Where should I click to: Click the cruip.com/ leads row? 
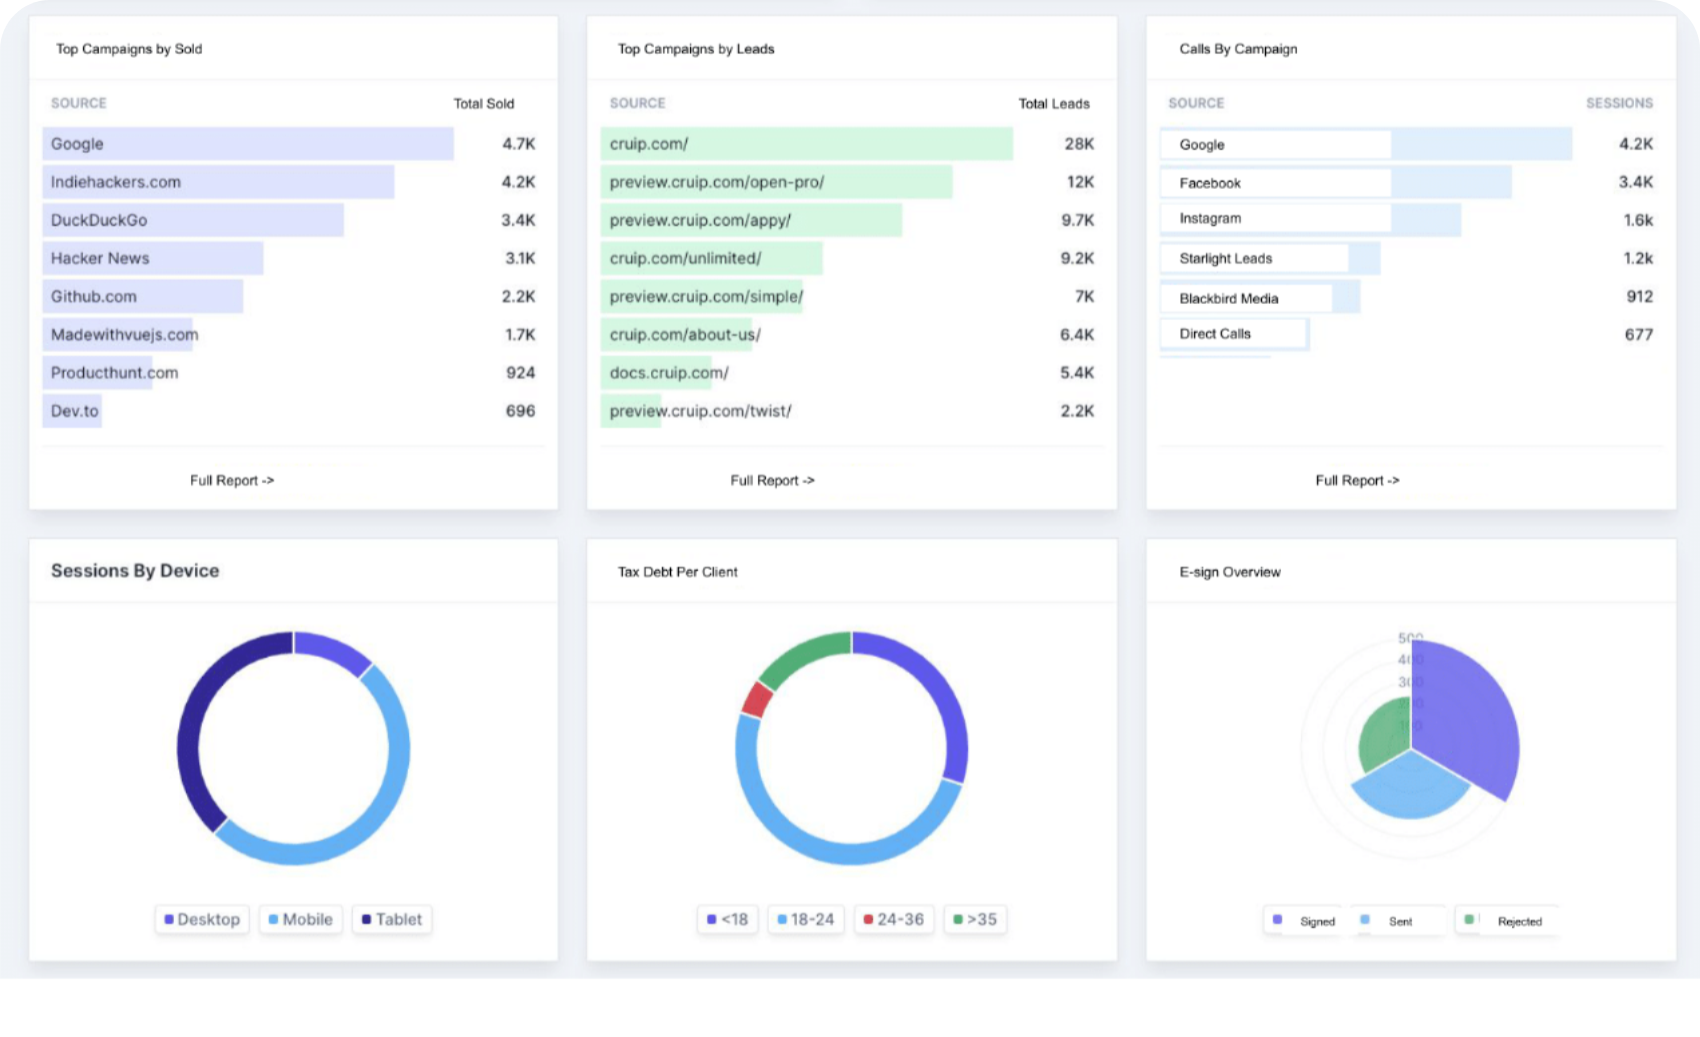(x=852, y=144)
